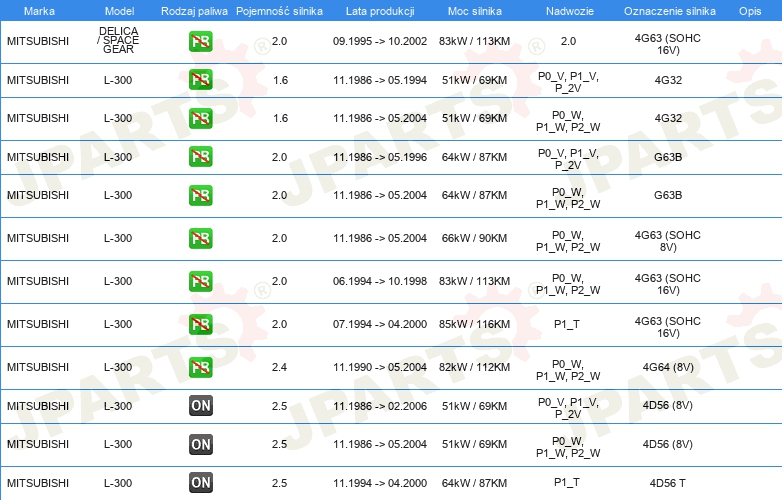This screenshot has height=500, width=782.
Task: Click the Model column header
Action: click(x=120, y=11)
